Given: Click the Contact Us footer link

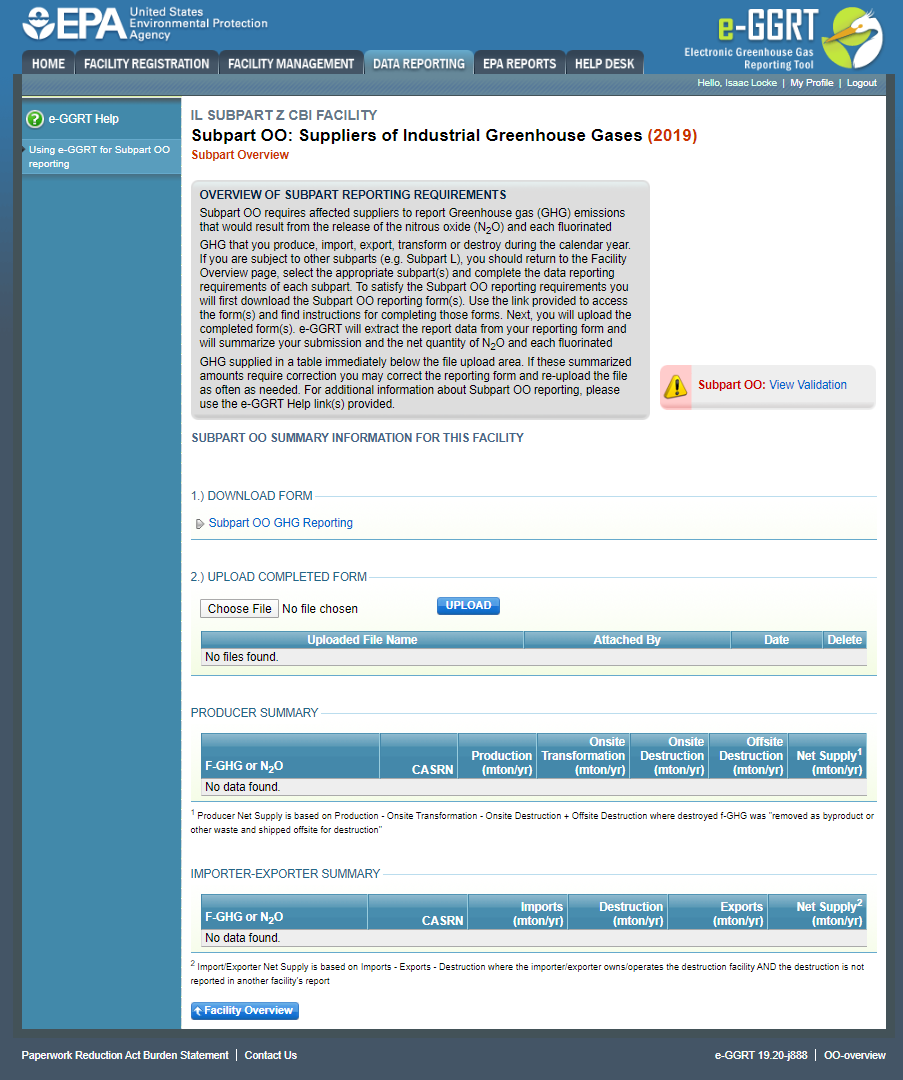Looking at the screenshot, I should coord(271,1055).
